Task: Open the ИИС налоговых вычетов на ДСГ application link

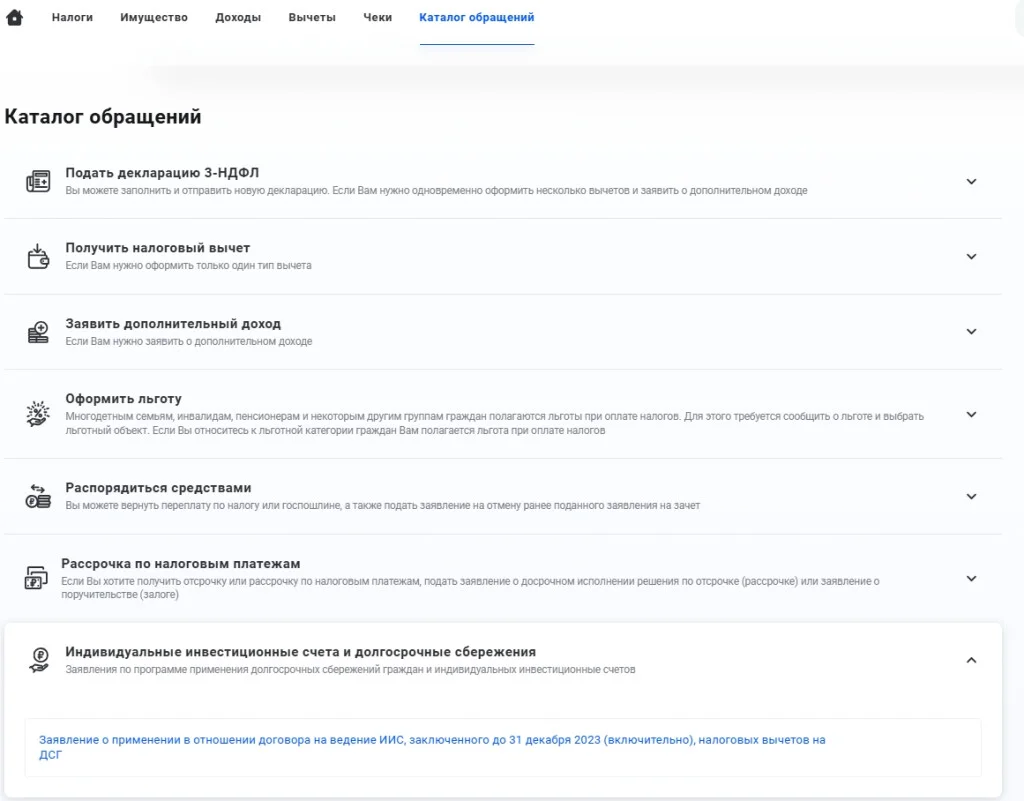Action: coord(432,747)
